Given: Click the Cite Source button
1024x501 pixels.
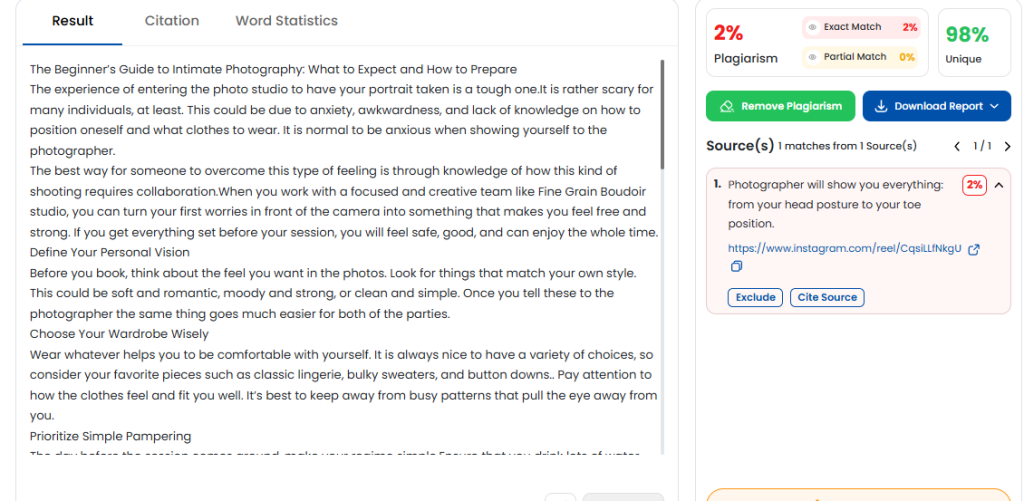Looking at the screenshot, I should pos(827,297).
